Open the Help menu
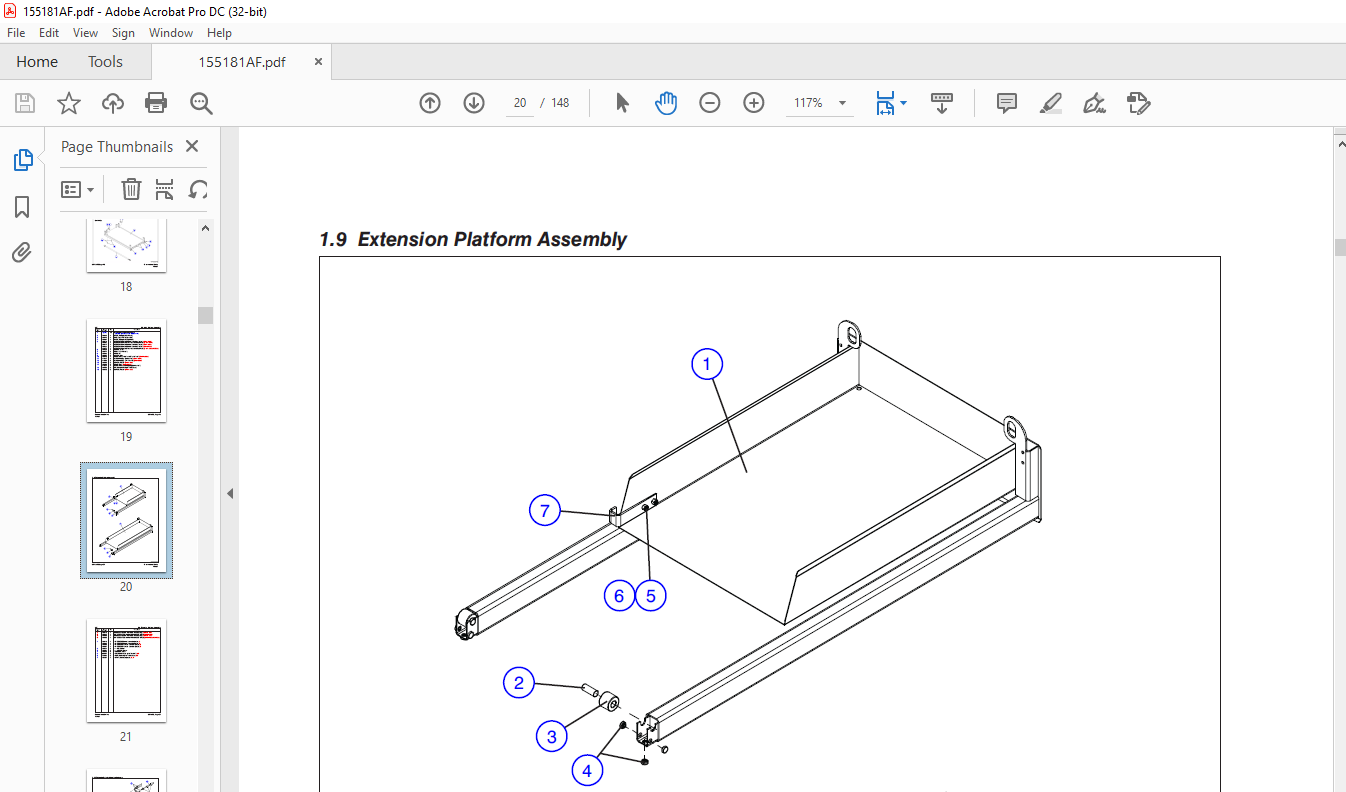The width and height of the screenshot is (1346, 792). tap(219, 33)
